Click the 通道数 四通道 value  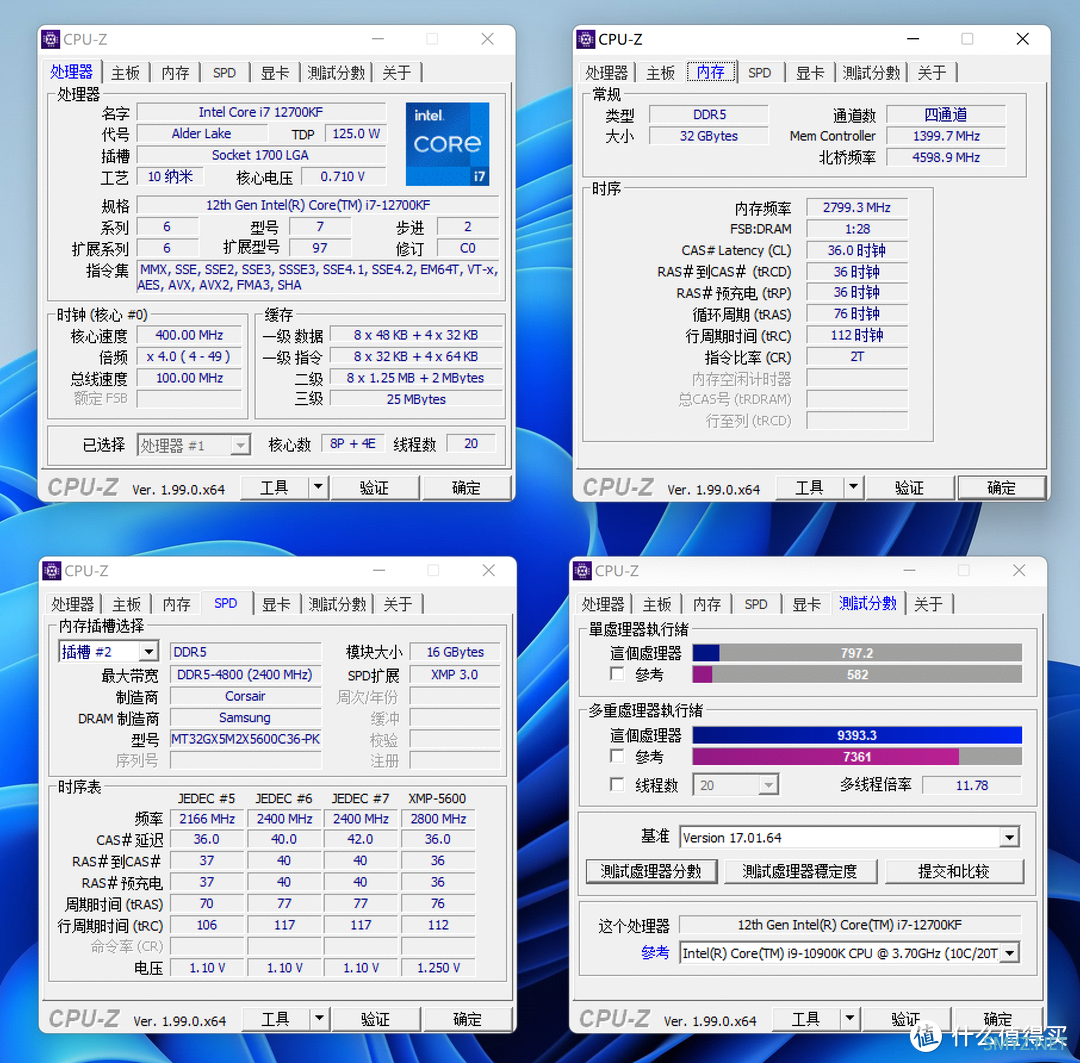(946, 114)
